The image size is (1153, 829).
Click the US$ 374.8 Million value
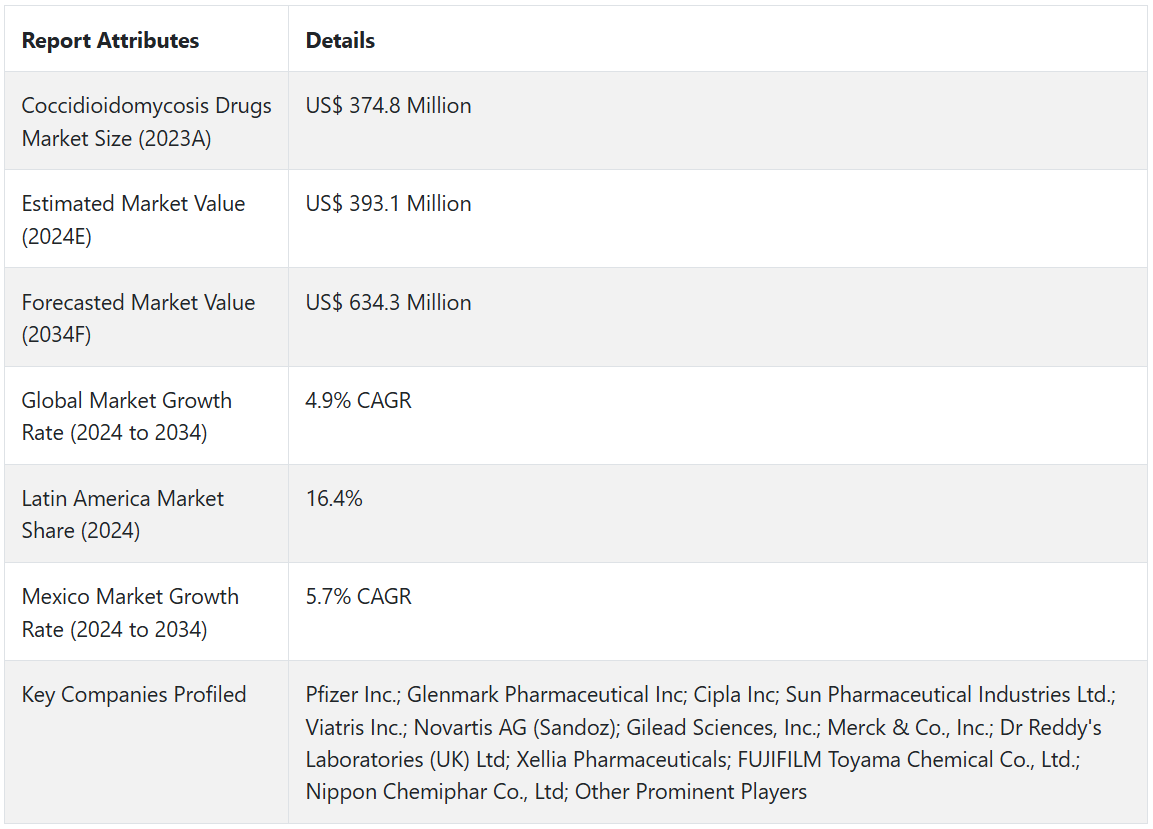tap(388, 106)
